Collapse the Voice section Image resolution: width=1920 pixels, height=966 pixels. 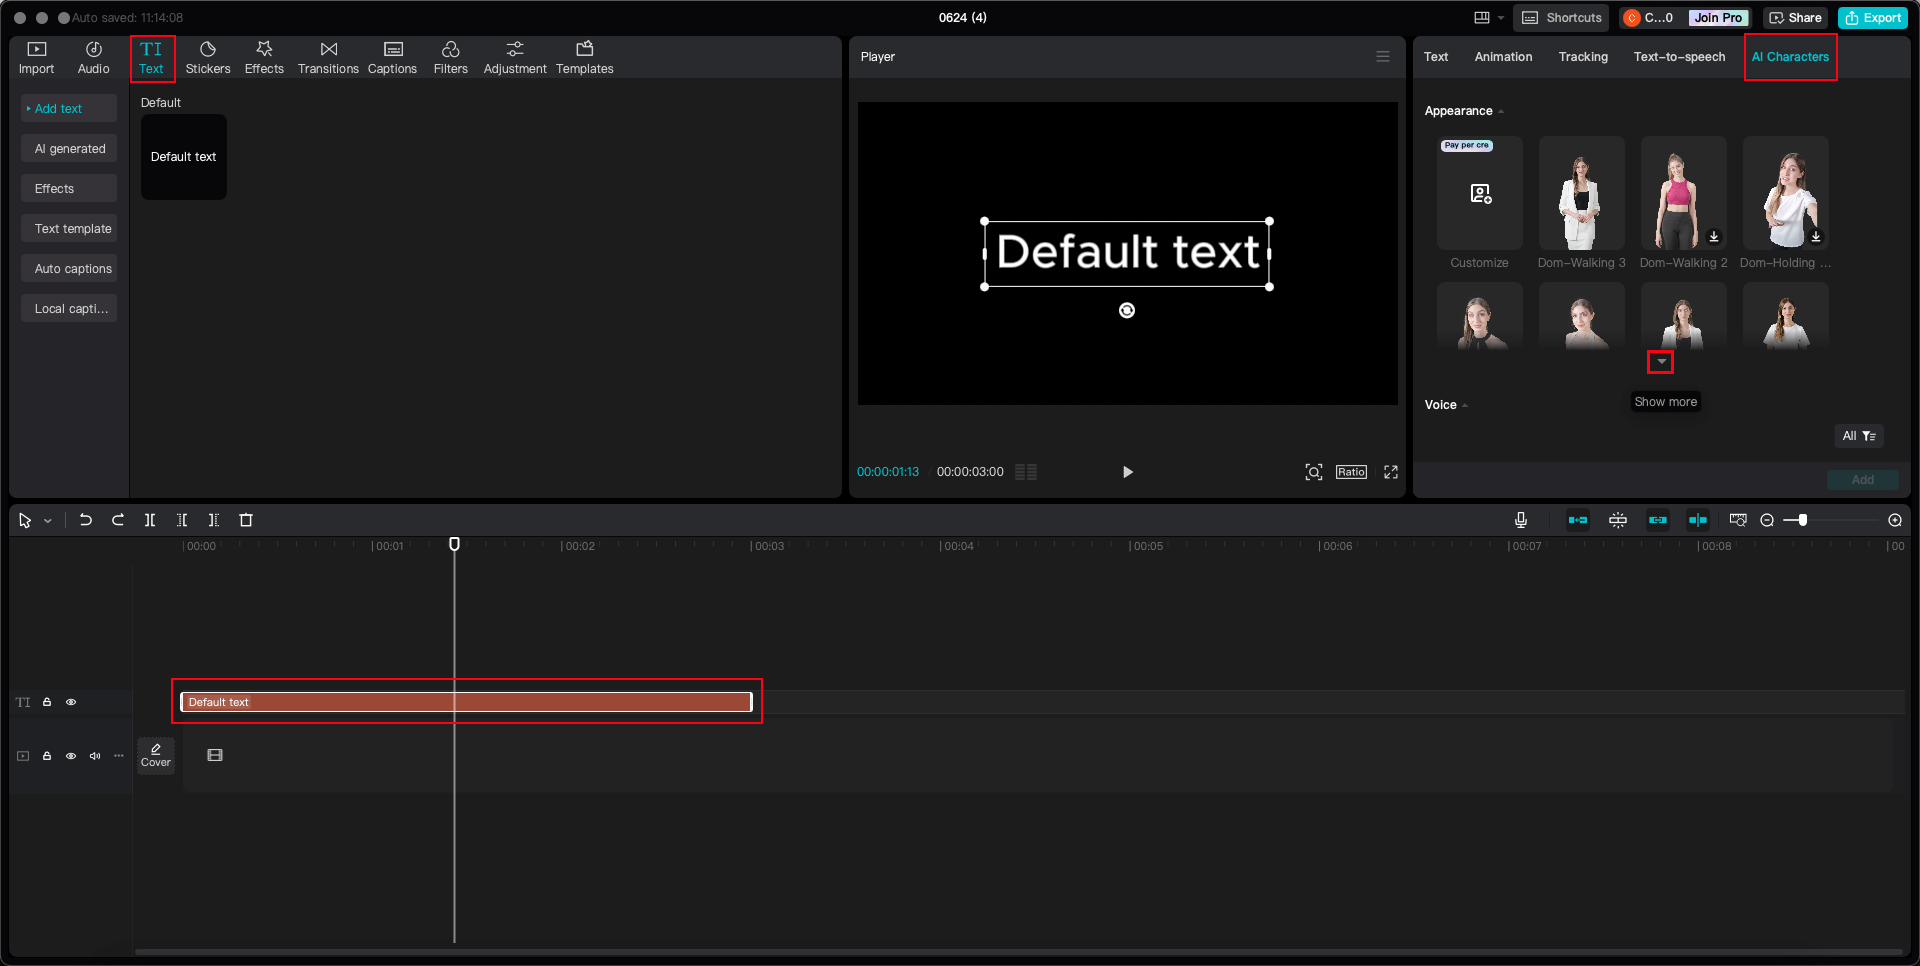(1465, 406)
